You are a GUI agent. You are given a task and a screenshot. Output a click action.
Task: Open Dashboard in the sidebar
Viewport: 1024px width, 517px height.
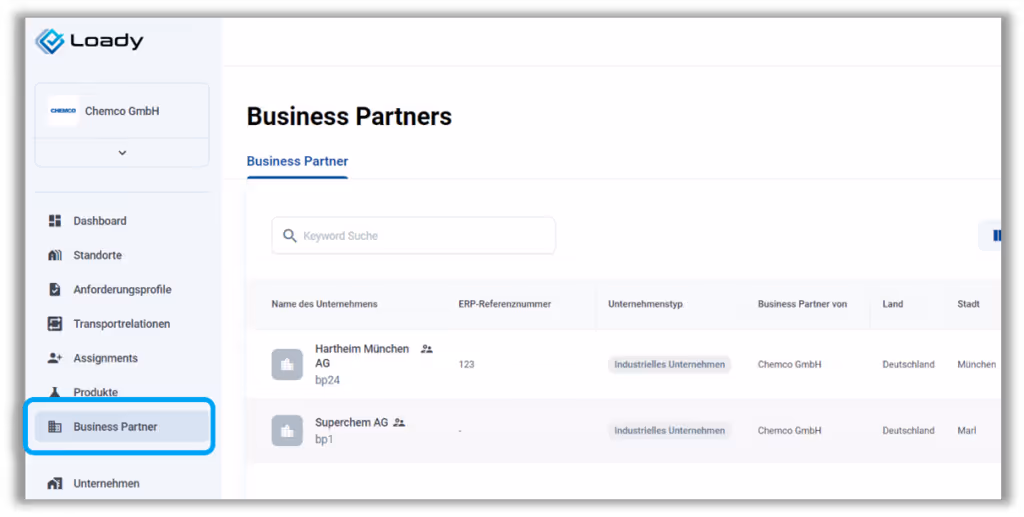pyautogui.click(x=100, y=221)
